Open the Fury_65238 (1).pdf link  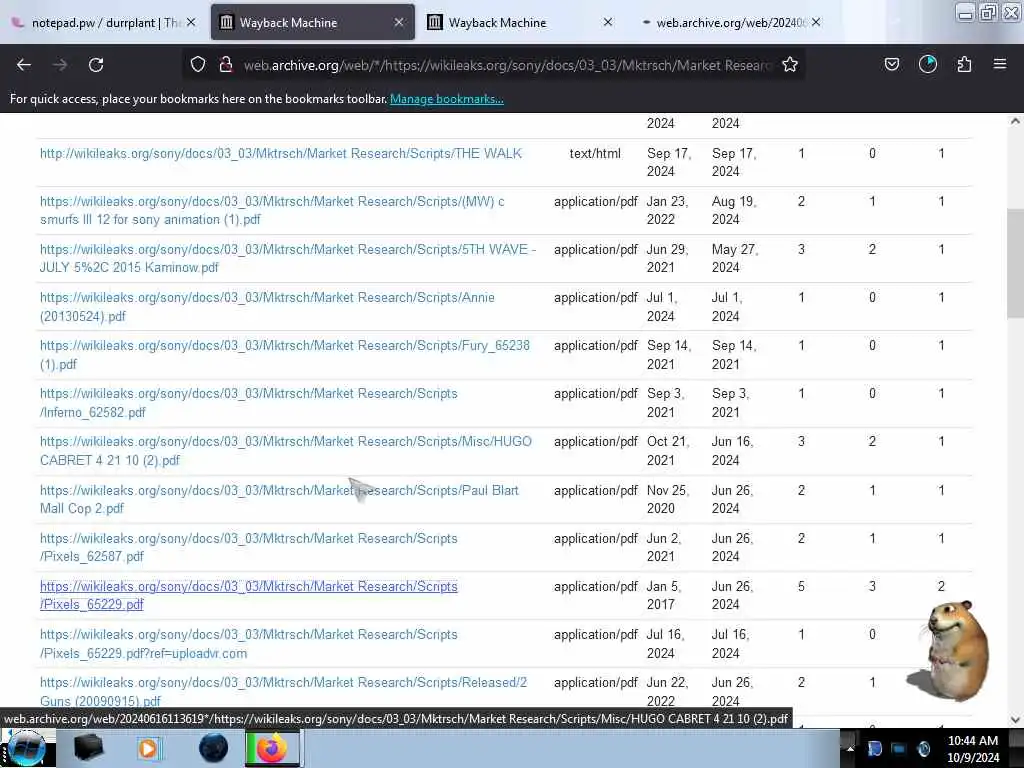(285, 355)
